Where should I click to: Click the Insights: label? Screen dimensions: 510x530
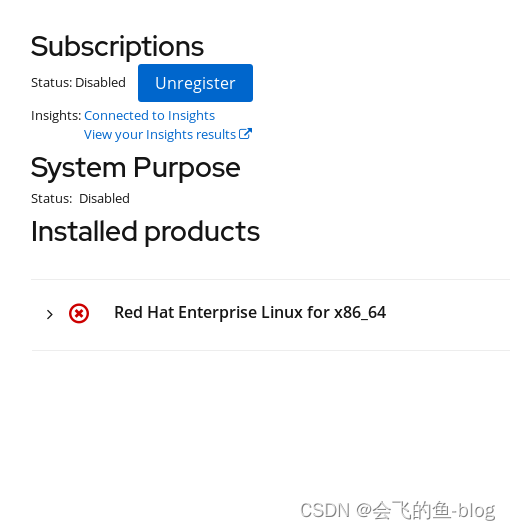click(x=56, y=116)
